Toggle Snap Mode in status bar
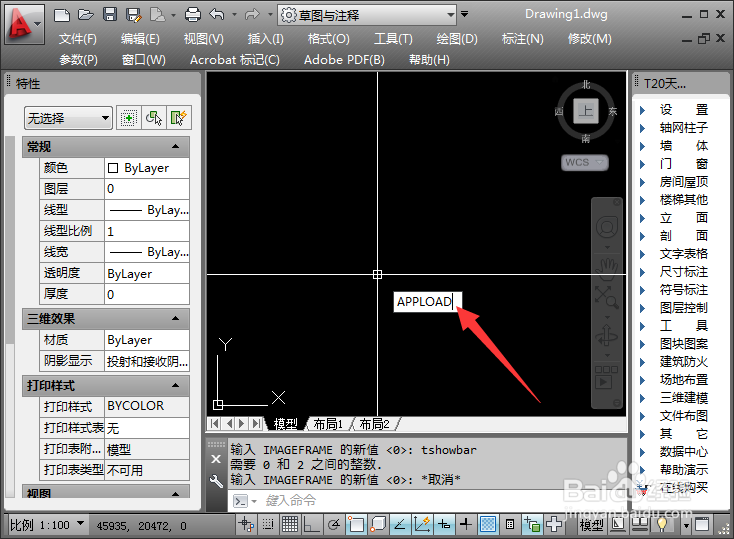The height and width of the screenshot is (539, 734). (268, 524)
